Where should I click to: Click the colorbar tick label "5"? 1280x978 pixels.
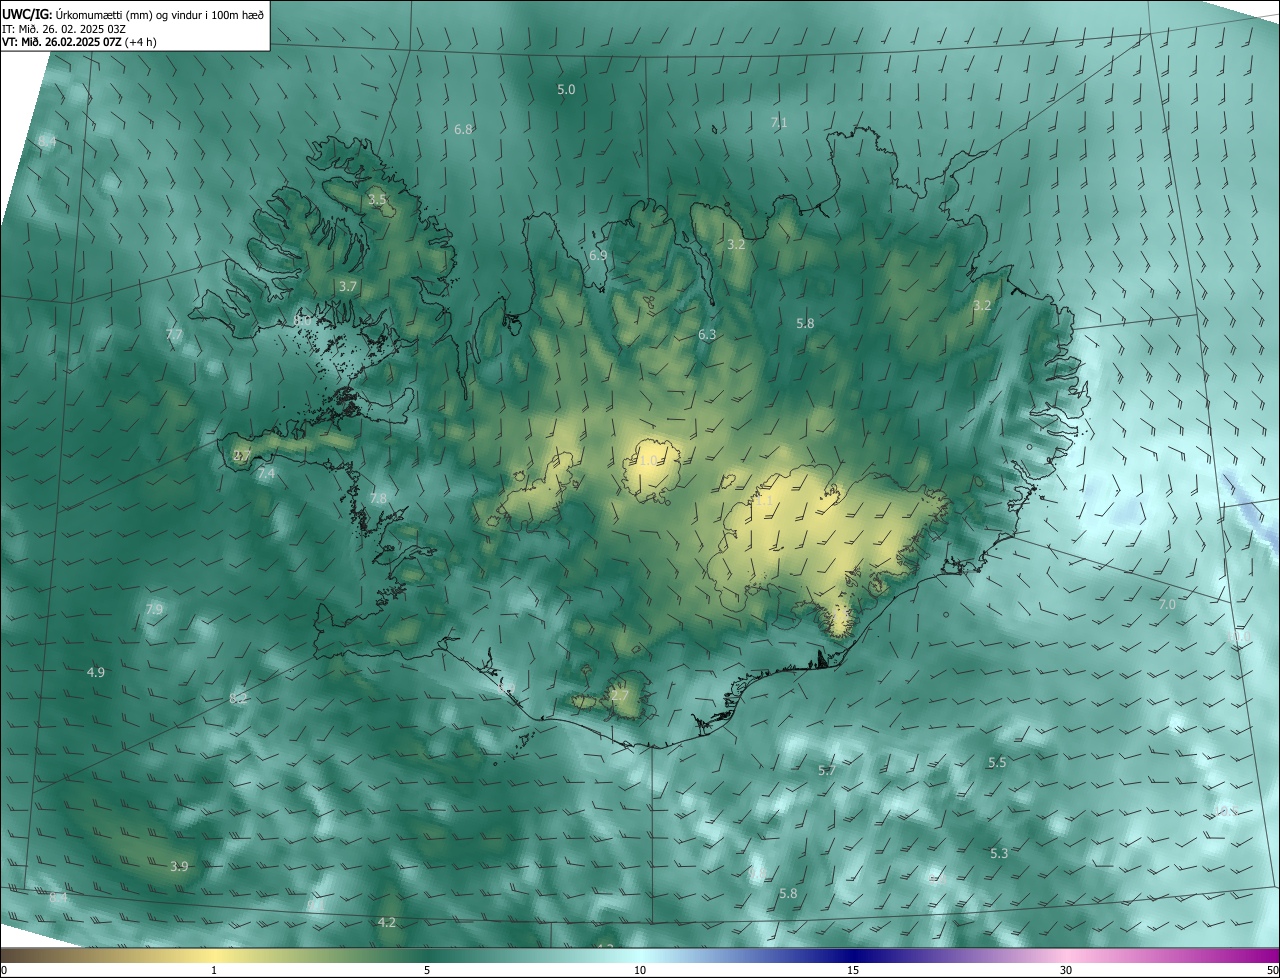pyautogui.click(x=427, y=971)
